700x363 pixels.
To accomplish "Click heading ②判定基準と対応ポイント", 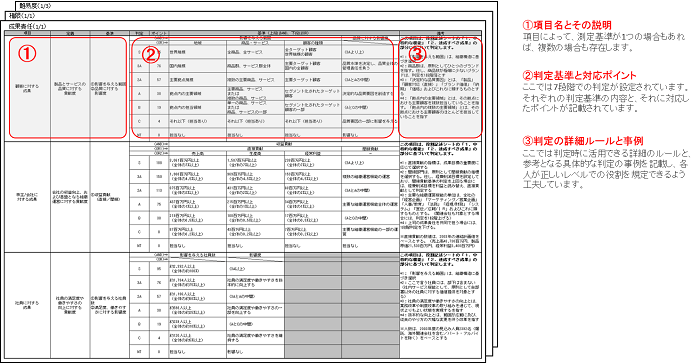I will click(x=579, y=75).
